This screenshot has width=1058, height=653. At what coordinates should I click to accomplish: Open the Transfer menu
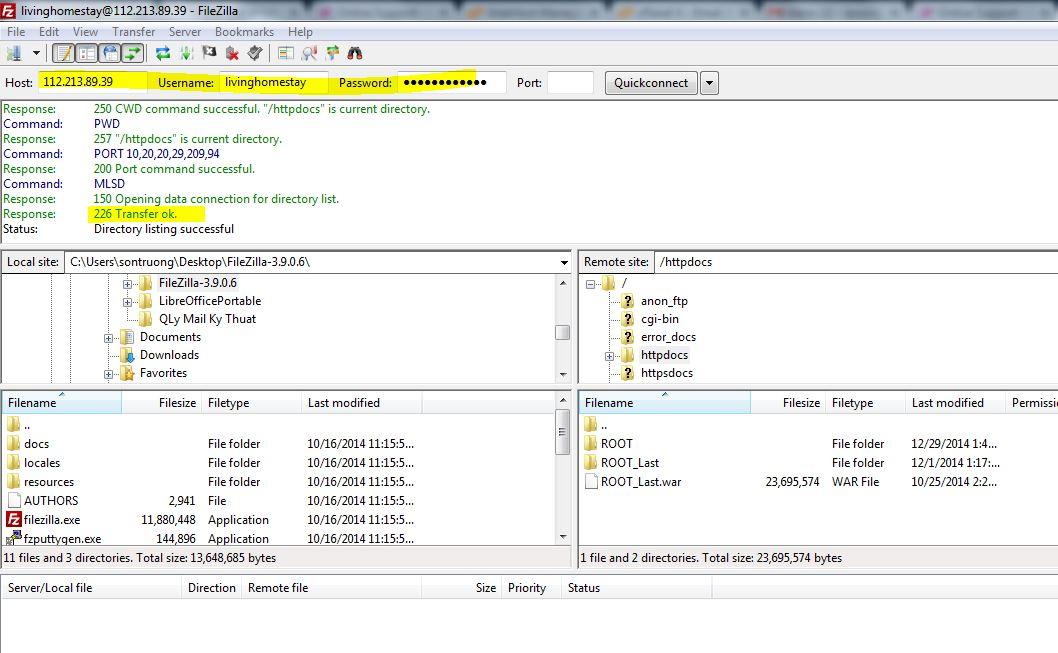pos(134,32)
